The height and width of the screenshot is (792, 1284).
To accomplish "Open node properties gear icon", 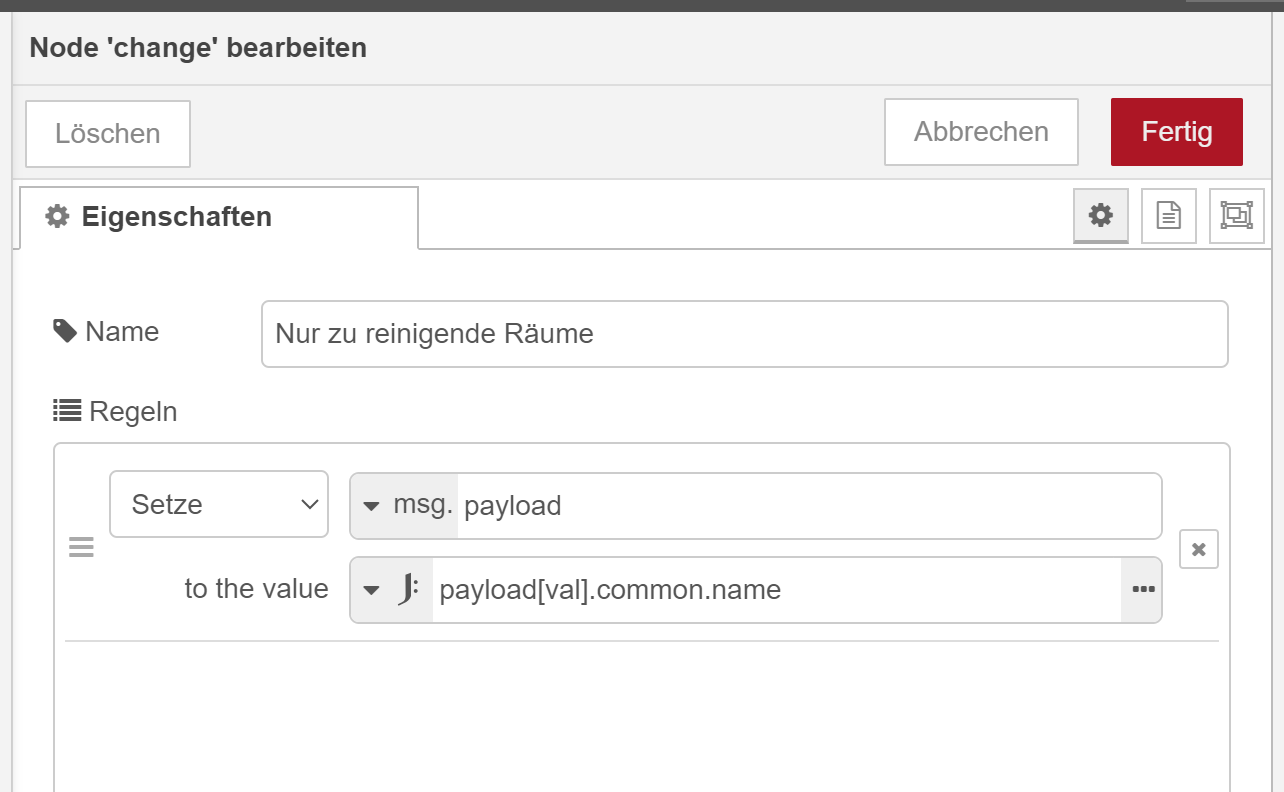I will tap(1101, 215).
